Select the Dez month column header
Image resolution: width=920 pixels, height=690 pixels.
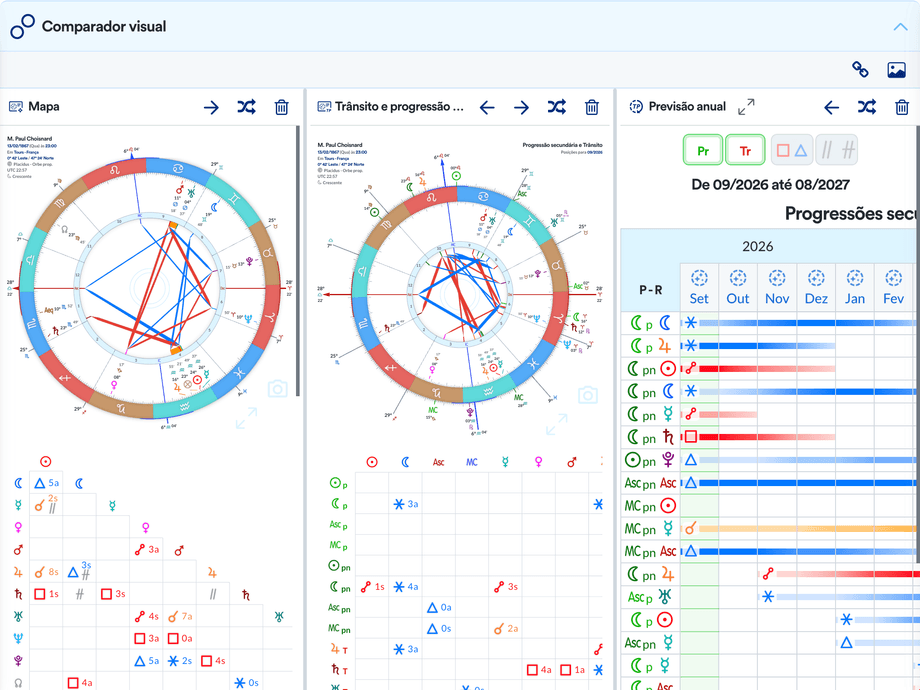tap(816, 288)
